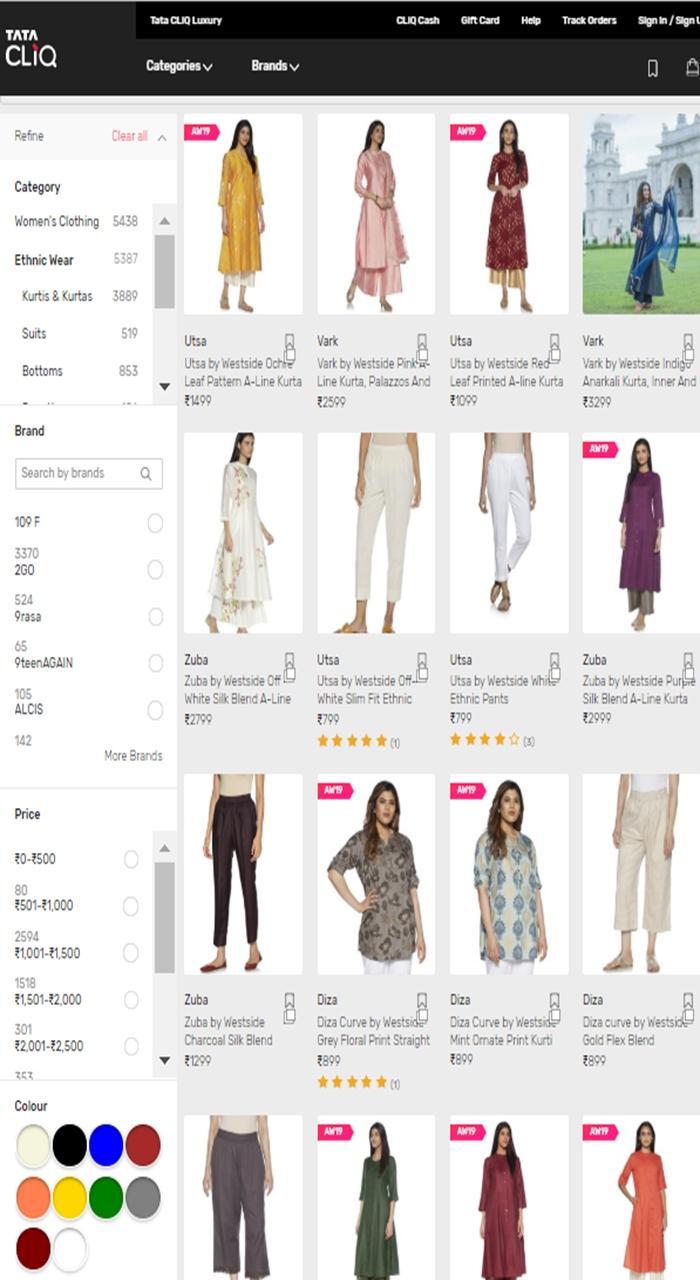
Task: Select ₹501-₹1,000 price range option
Action: click(131, 906)
